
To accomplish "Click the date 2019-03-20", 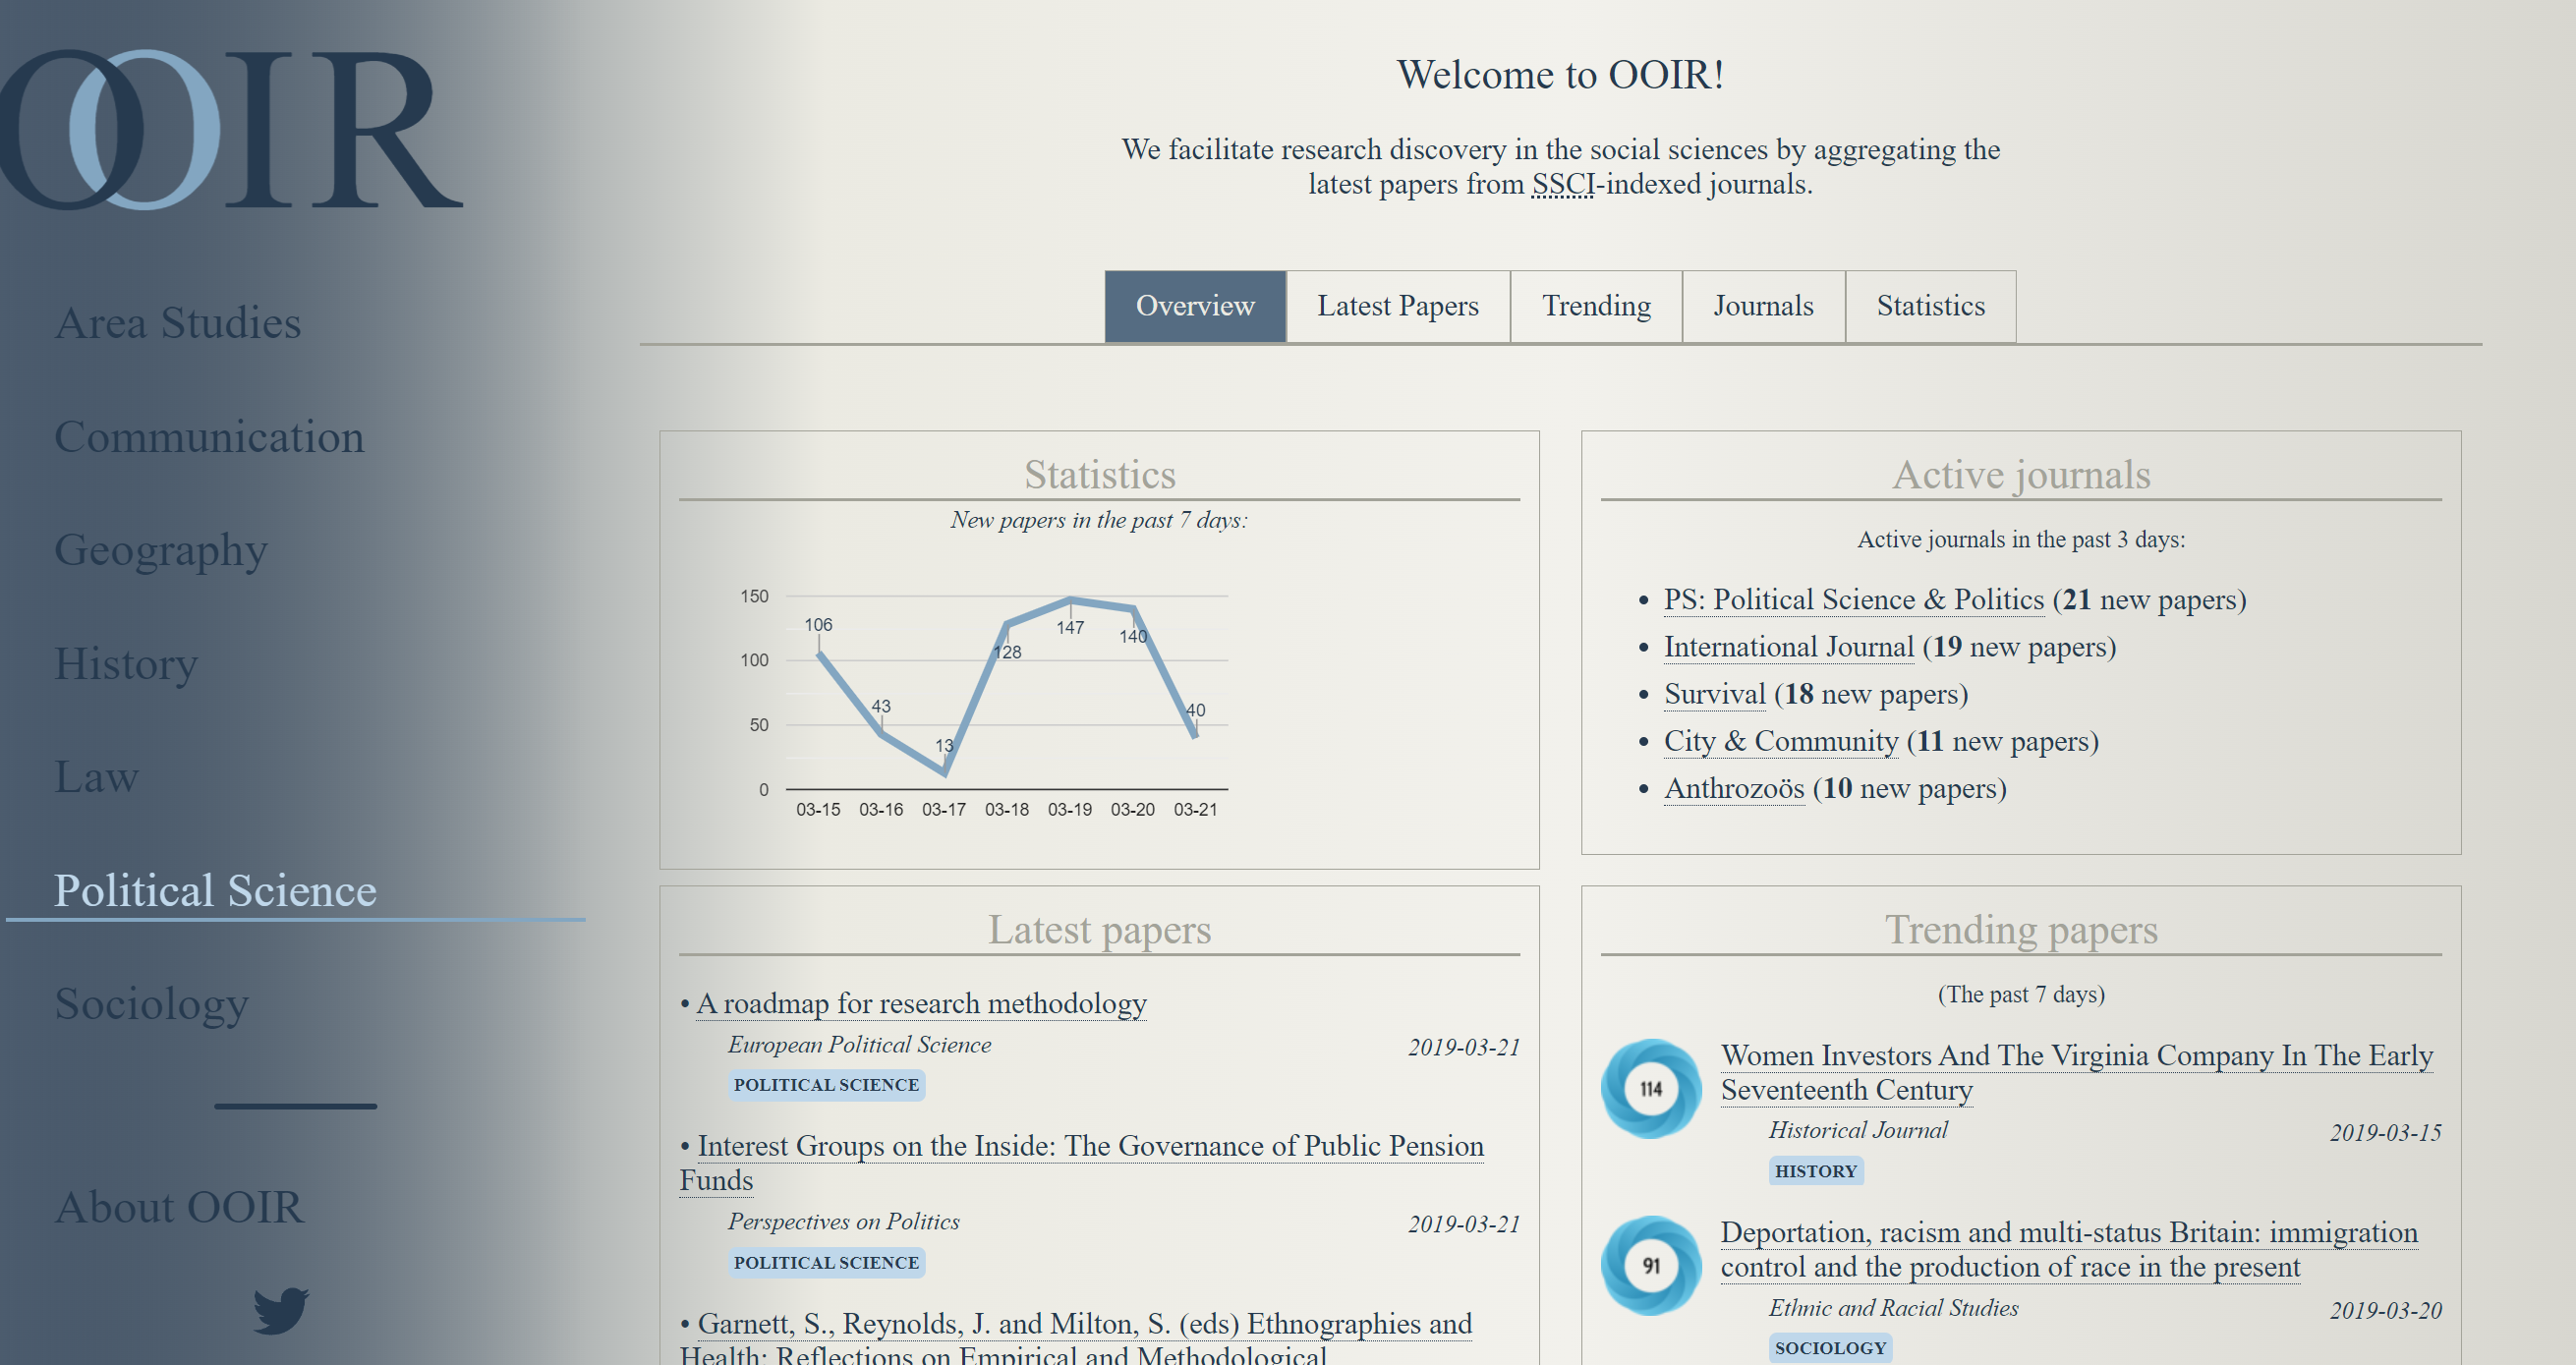I will [2385, 1311].
